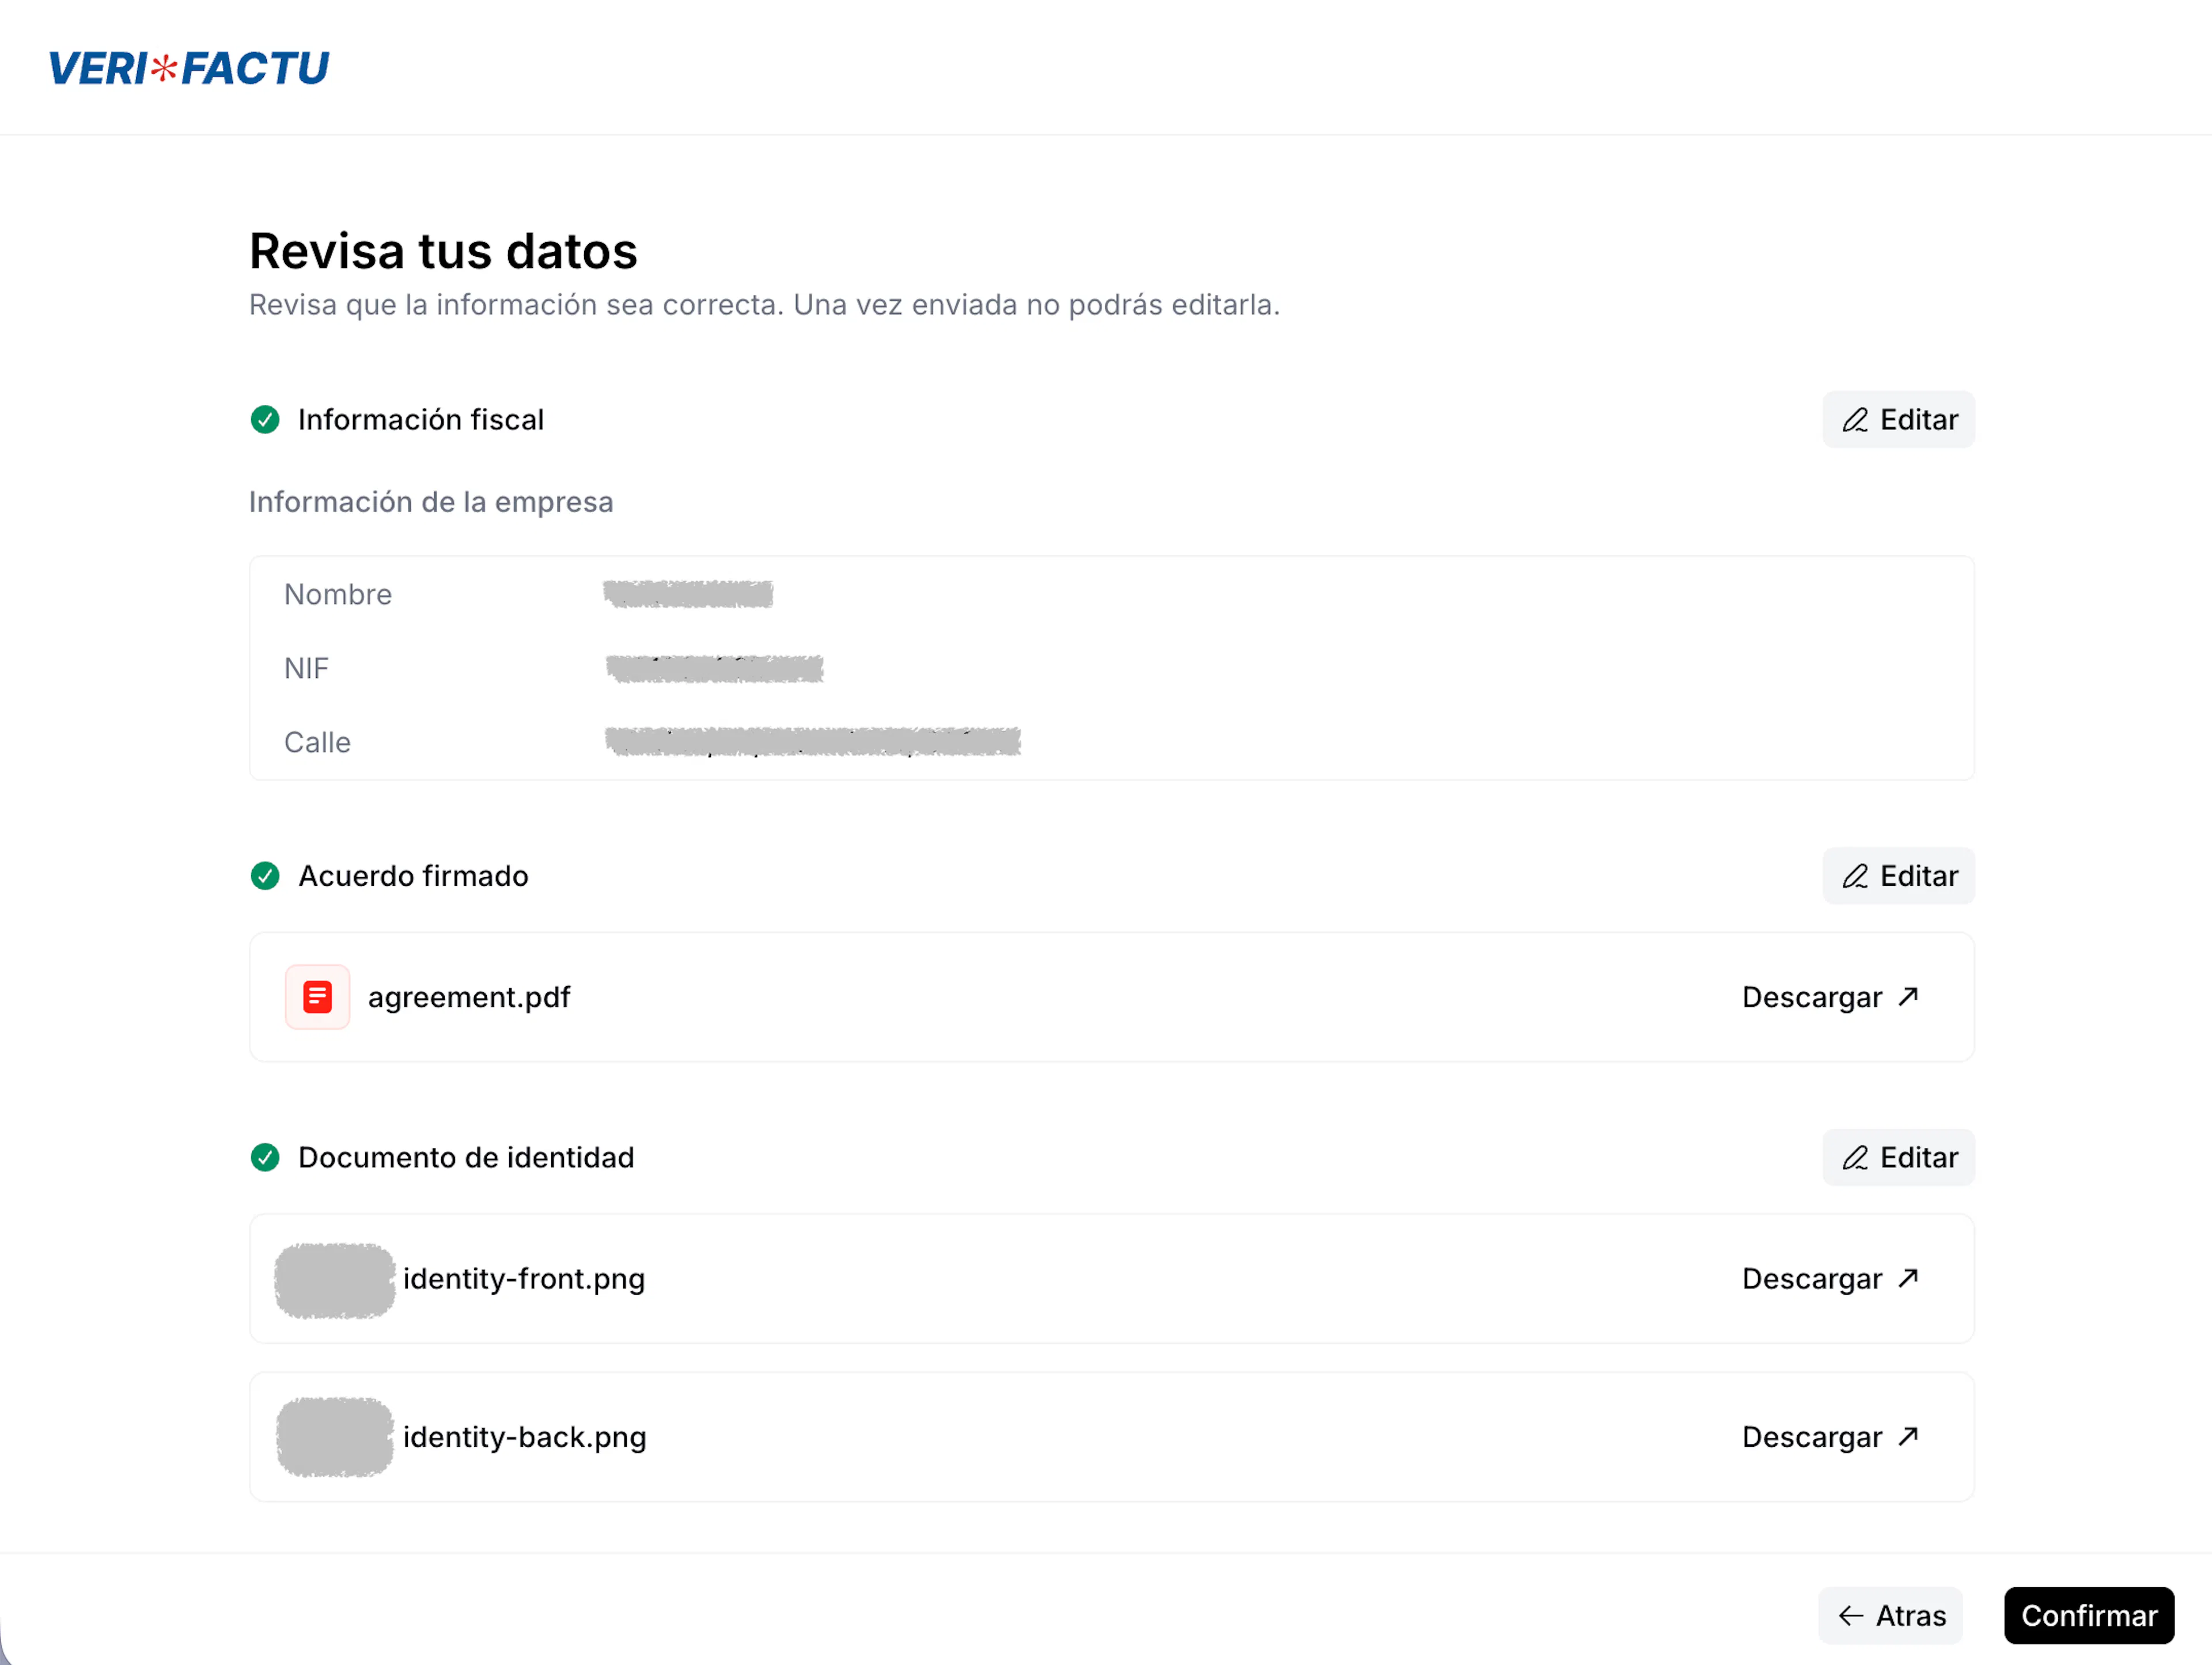Click the red PDF icon for agreement.pdf
This screenshot has width=2212, height=1665.
pyautogui.click(x=317, y=997)
